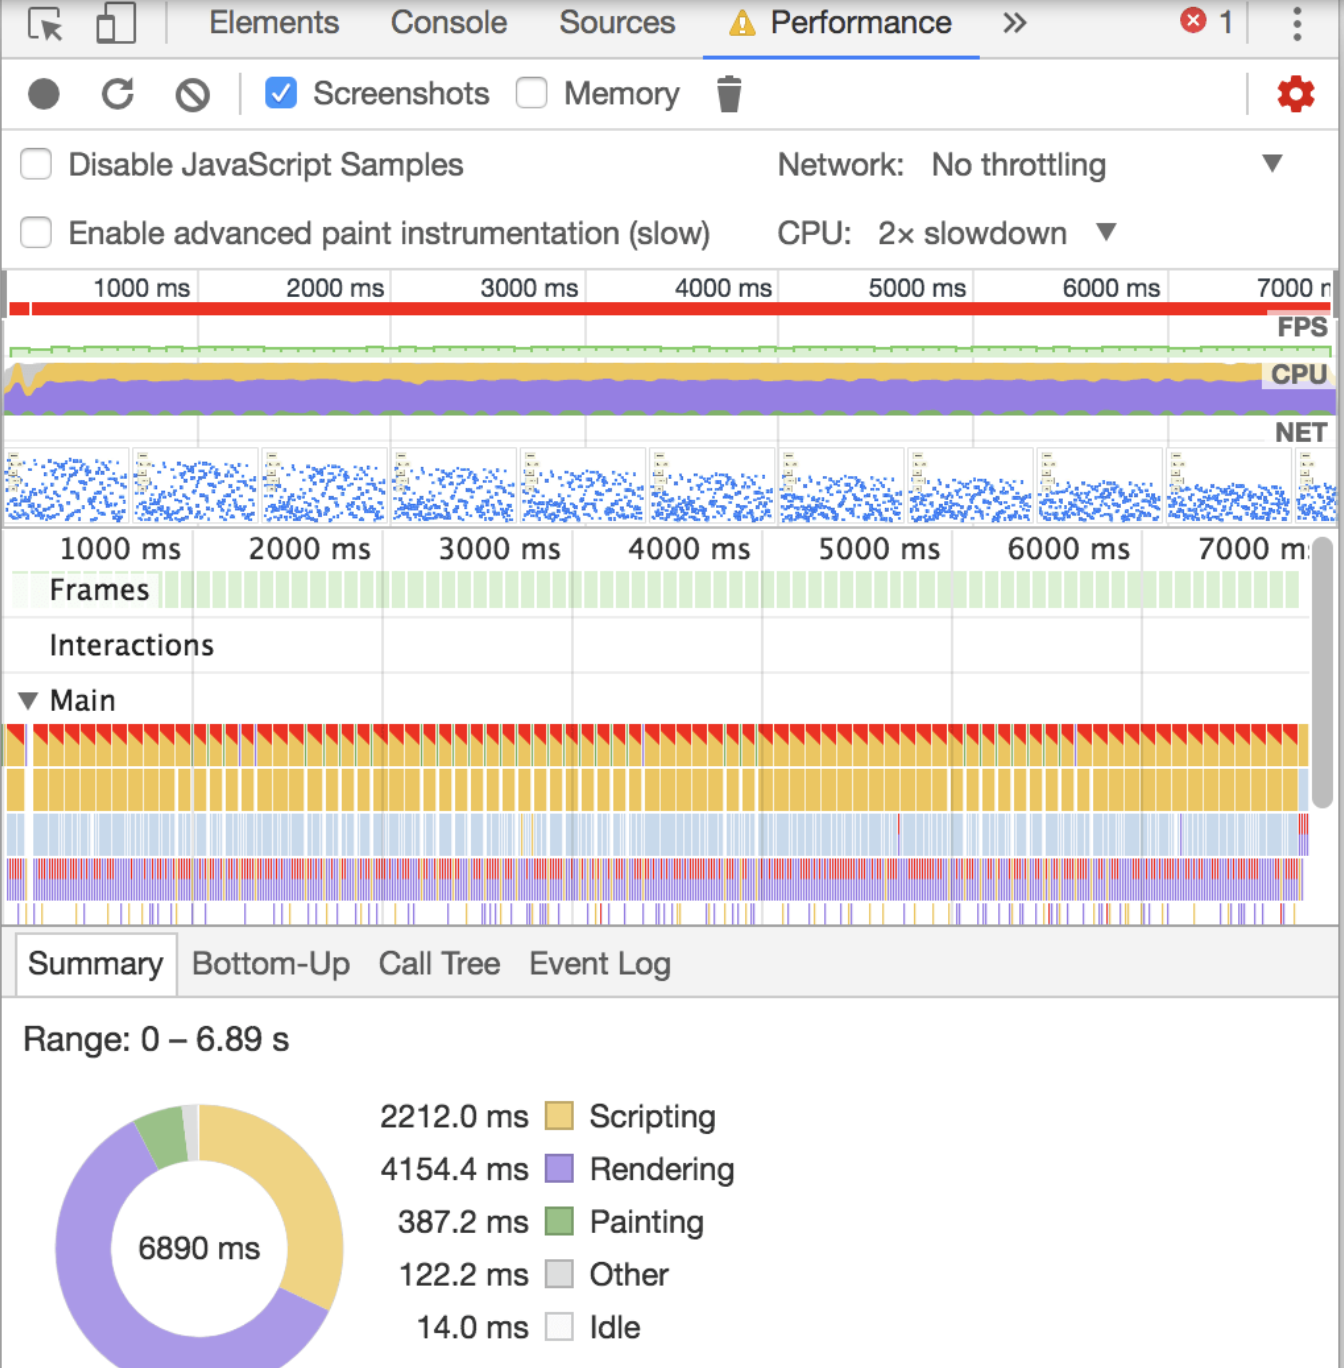Click the 5000 ms flame chart ruler marker
This screenshot has width=1344, height=1368.
879,549
